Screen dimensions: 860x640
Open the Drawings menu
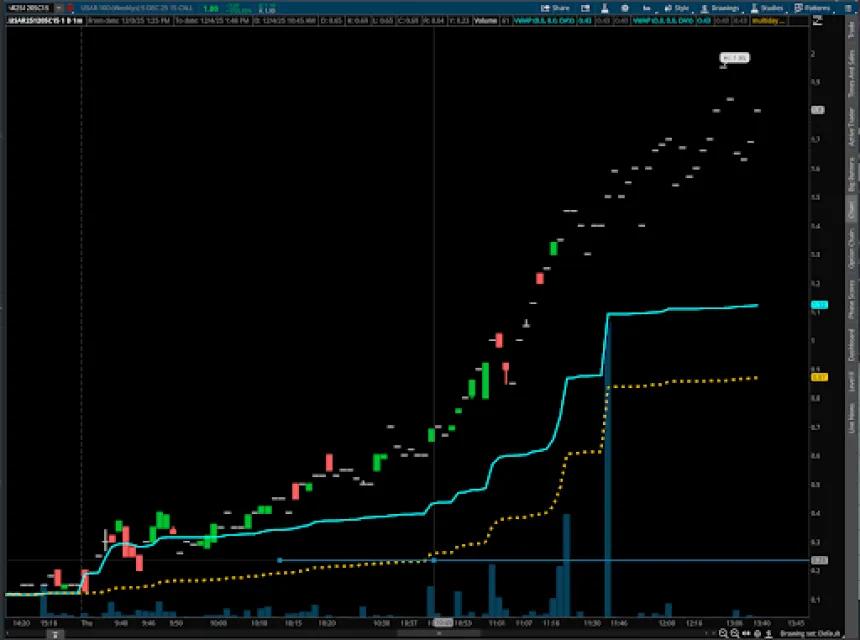(720, 8)
